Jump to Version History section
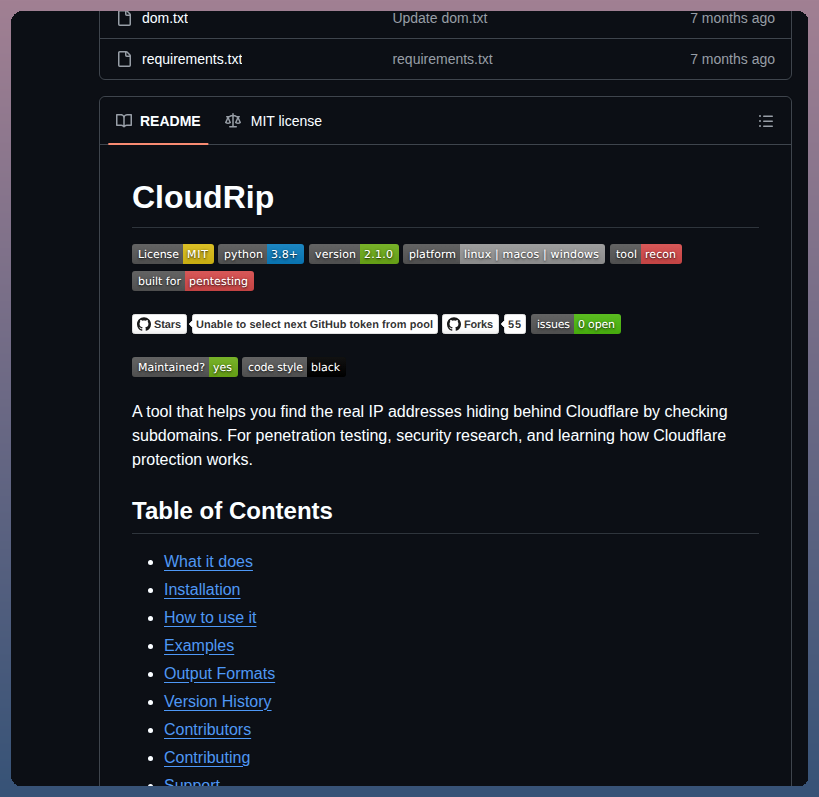 pos(218,701)
